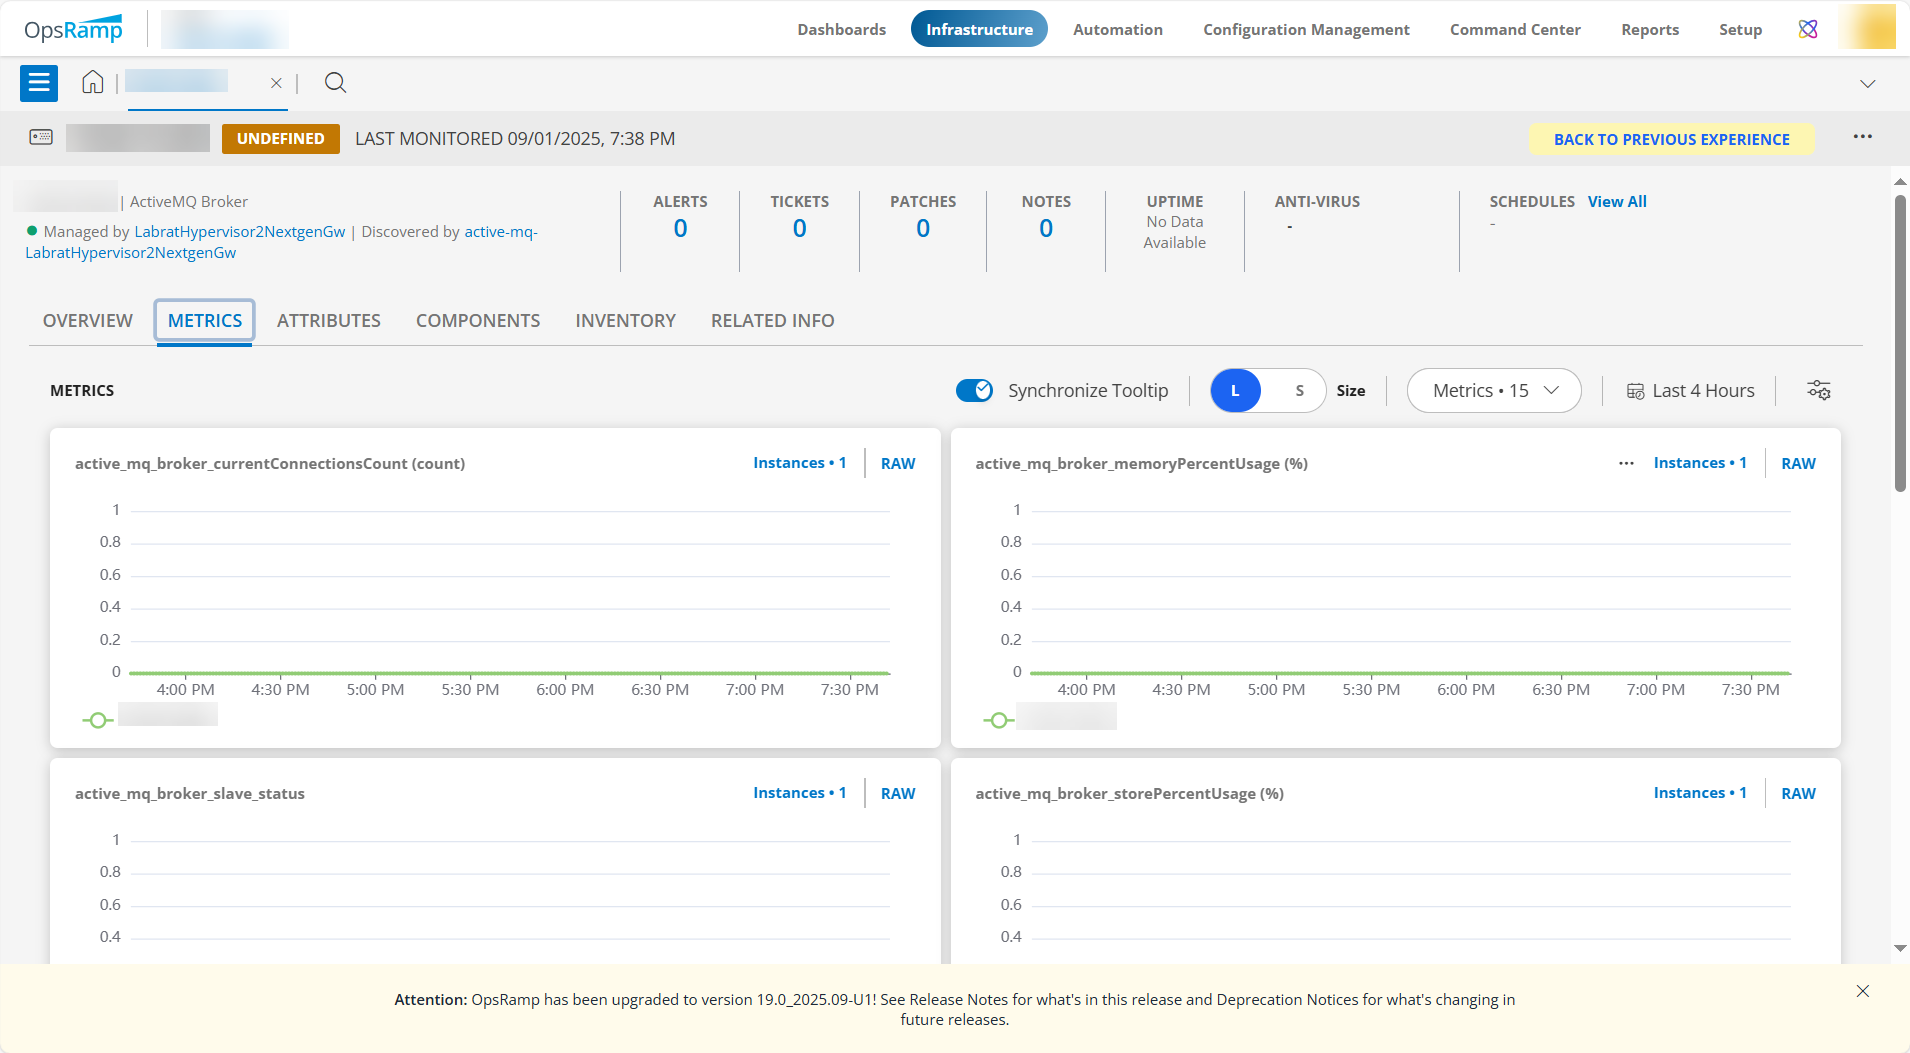Open the PATCHES count 0

[x=923, y=228]
